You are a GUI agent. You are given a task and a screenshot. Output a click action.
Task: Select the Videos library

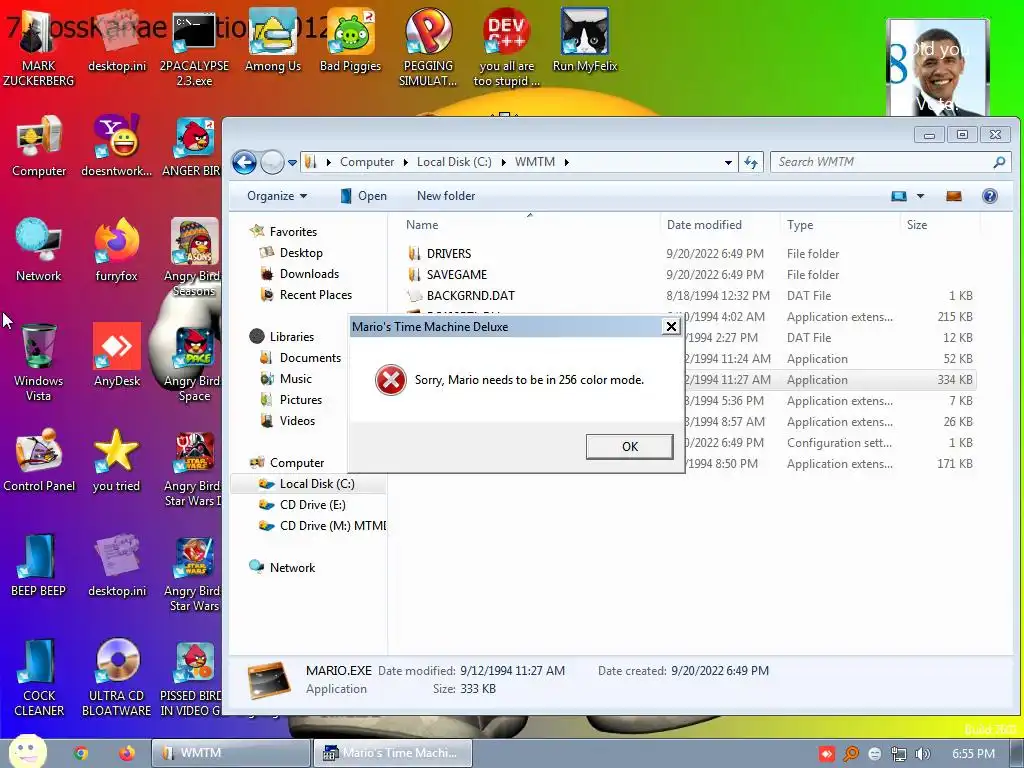(x=297, y=421)
